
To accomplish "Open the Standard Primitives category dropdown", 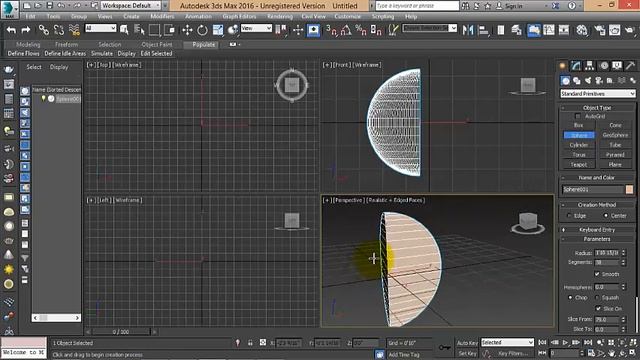I will [598, 94].
